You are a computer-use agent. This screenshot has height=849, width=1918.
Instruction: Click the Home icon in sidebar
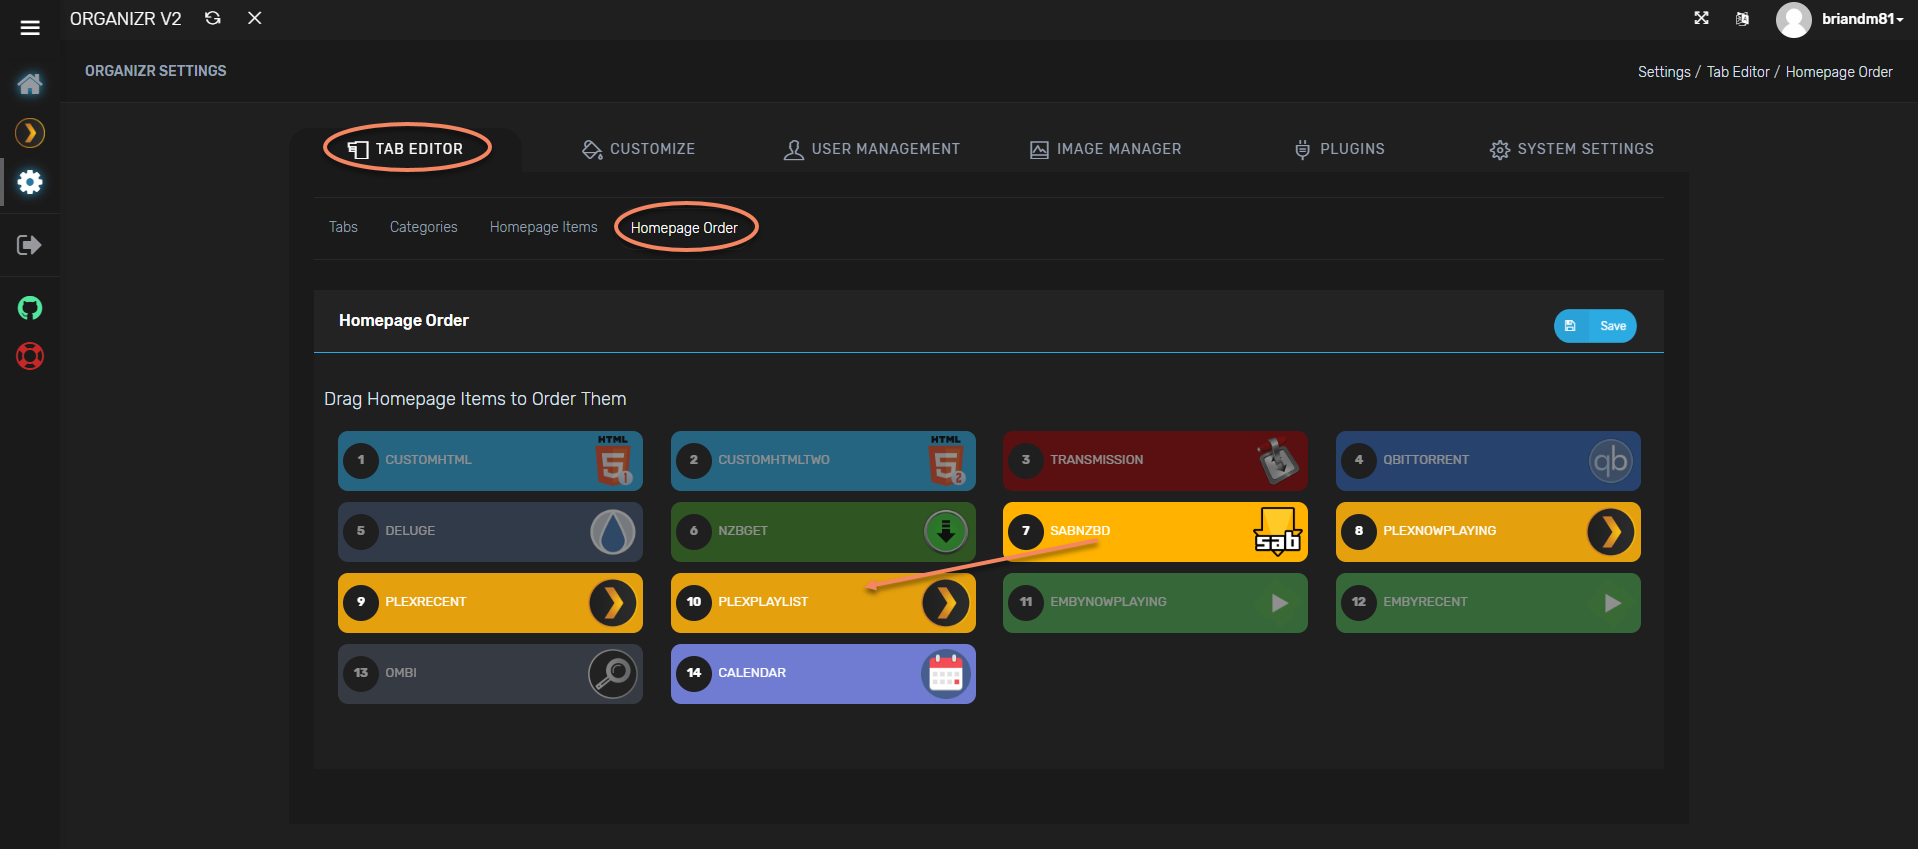(30, 84)
